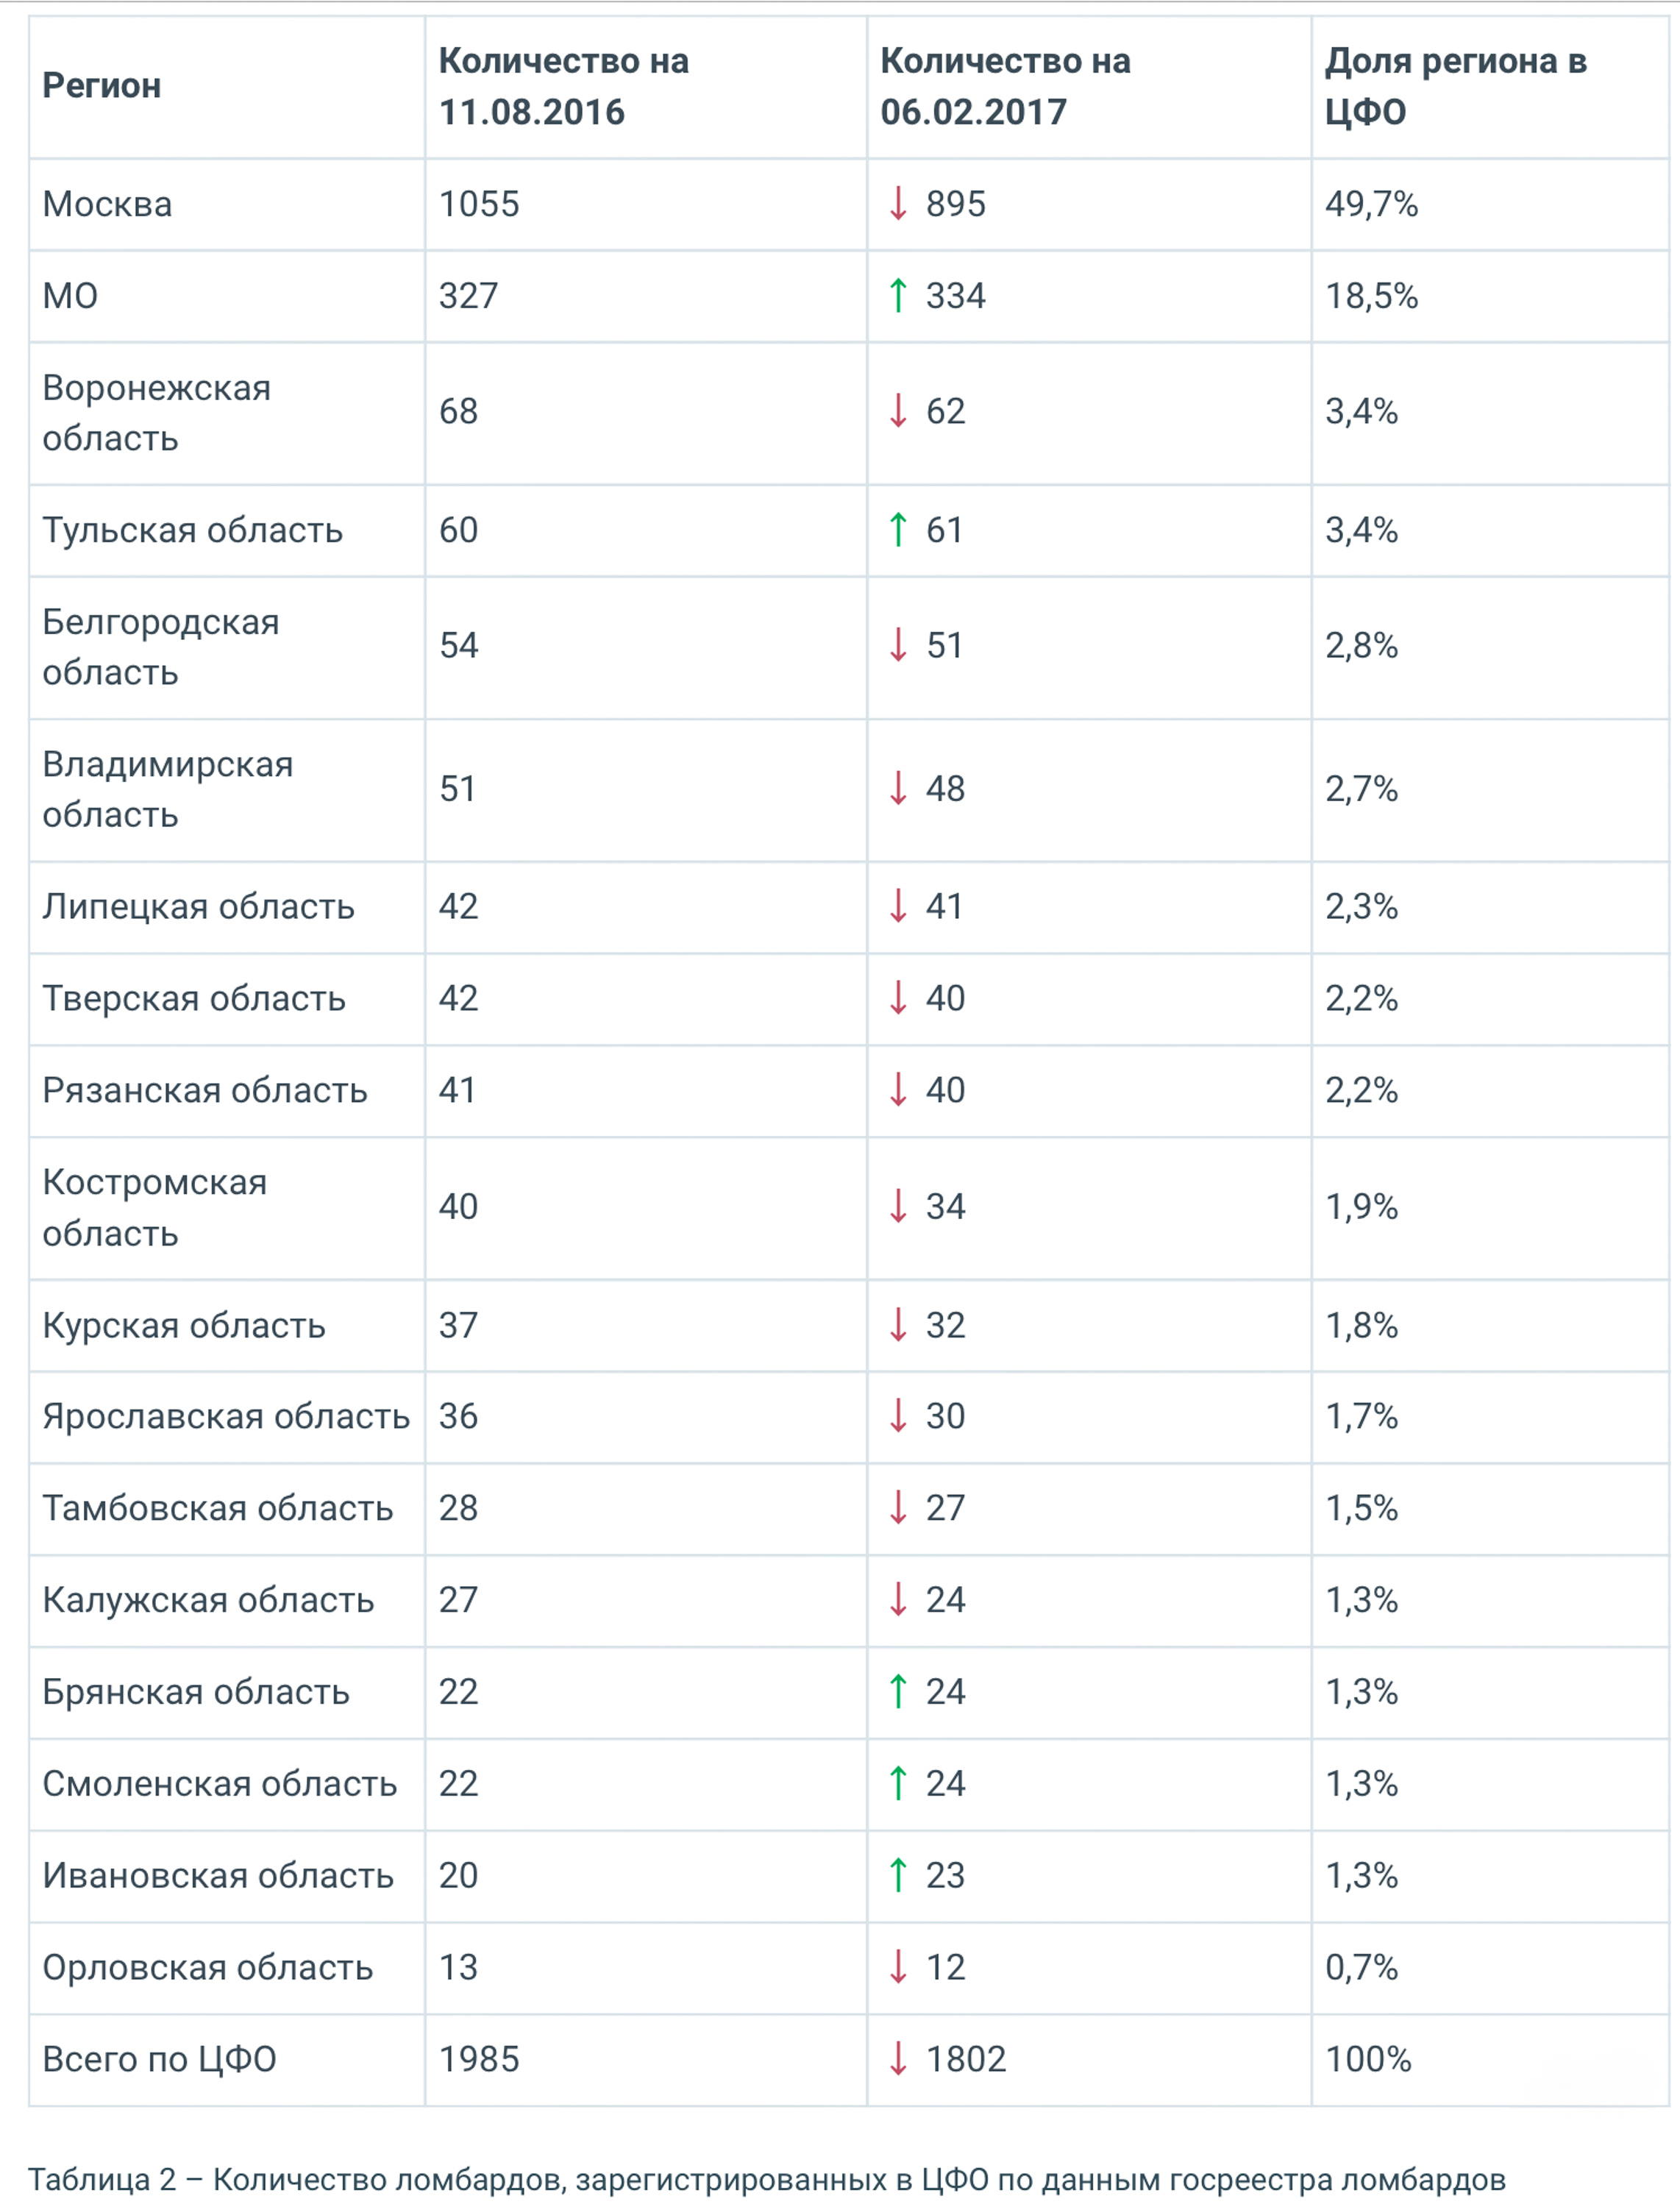Select the "Всего по ЦФО" row label

pyautogui.click(x=159, y=2059)
